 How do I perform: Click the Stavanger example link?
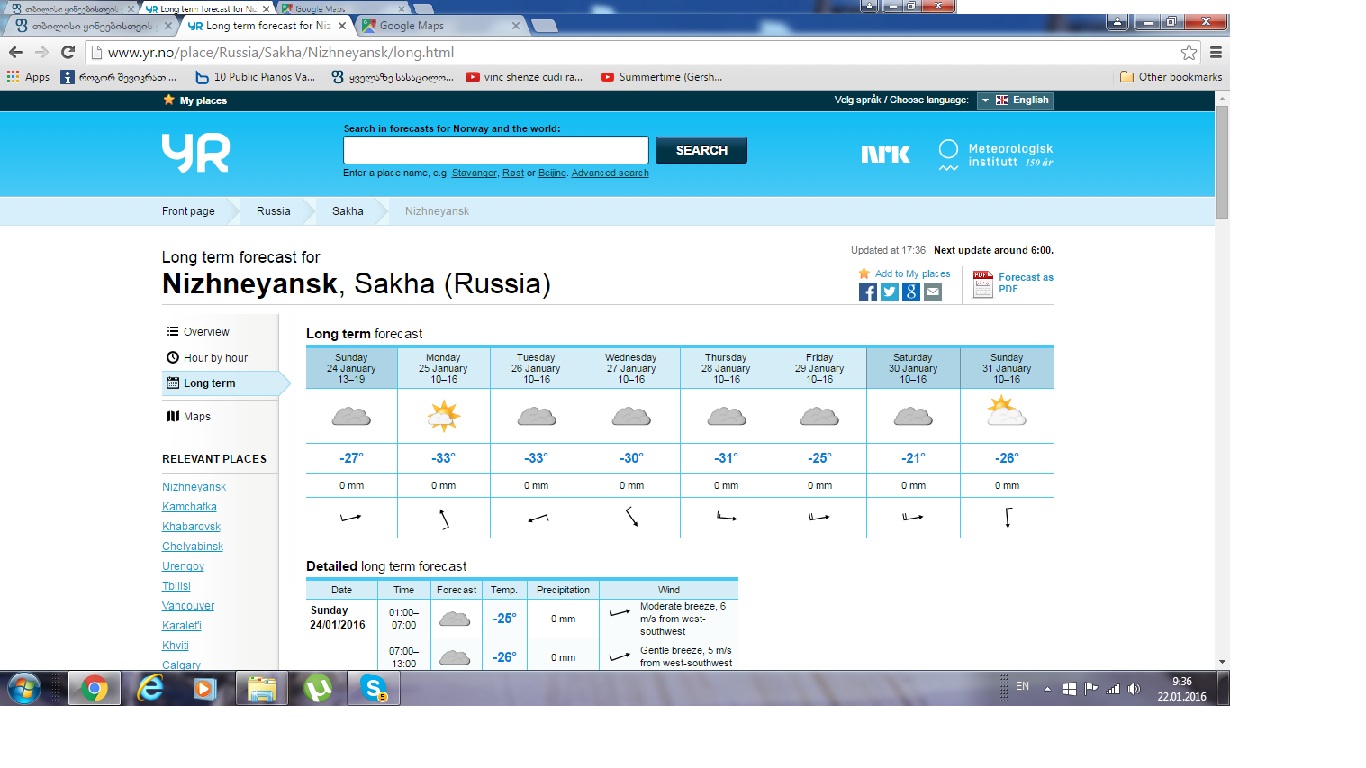click(474, 173)
